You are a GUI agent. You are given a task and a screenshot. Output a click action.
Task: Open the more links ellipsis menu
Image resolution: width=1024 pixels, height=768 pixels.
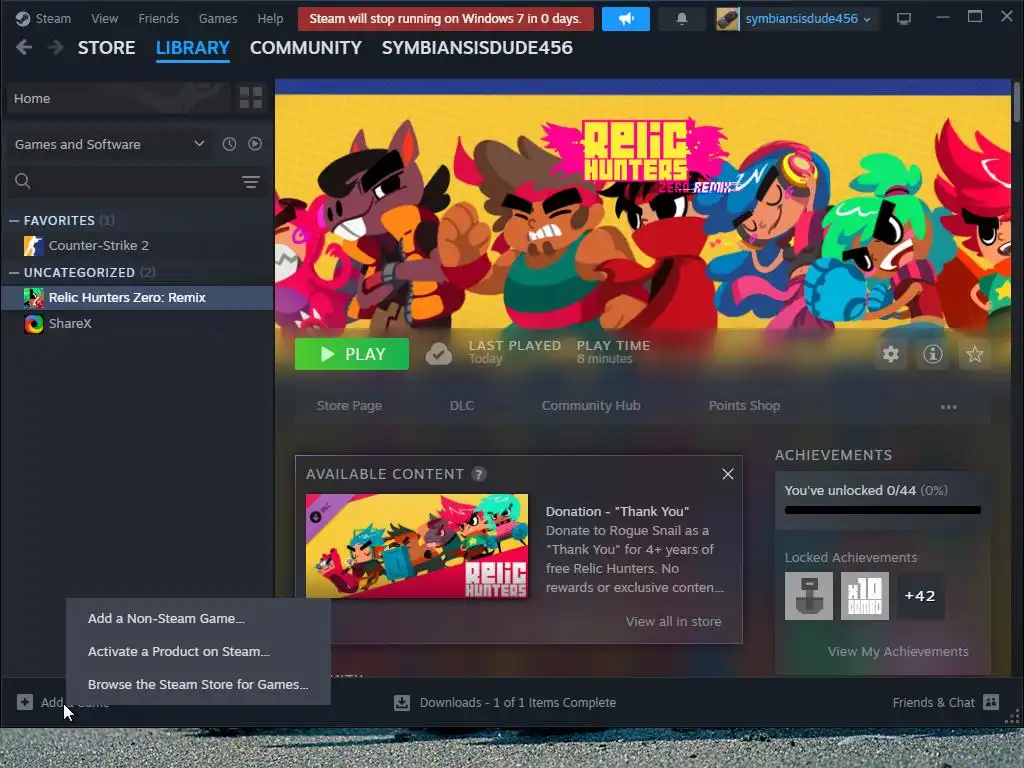[948, 407]
